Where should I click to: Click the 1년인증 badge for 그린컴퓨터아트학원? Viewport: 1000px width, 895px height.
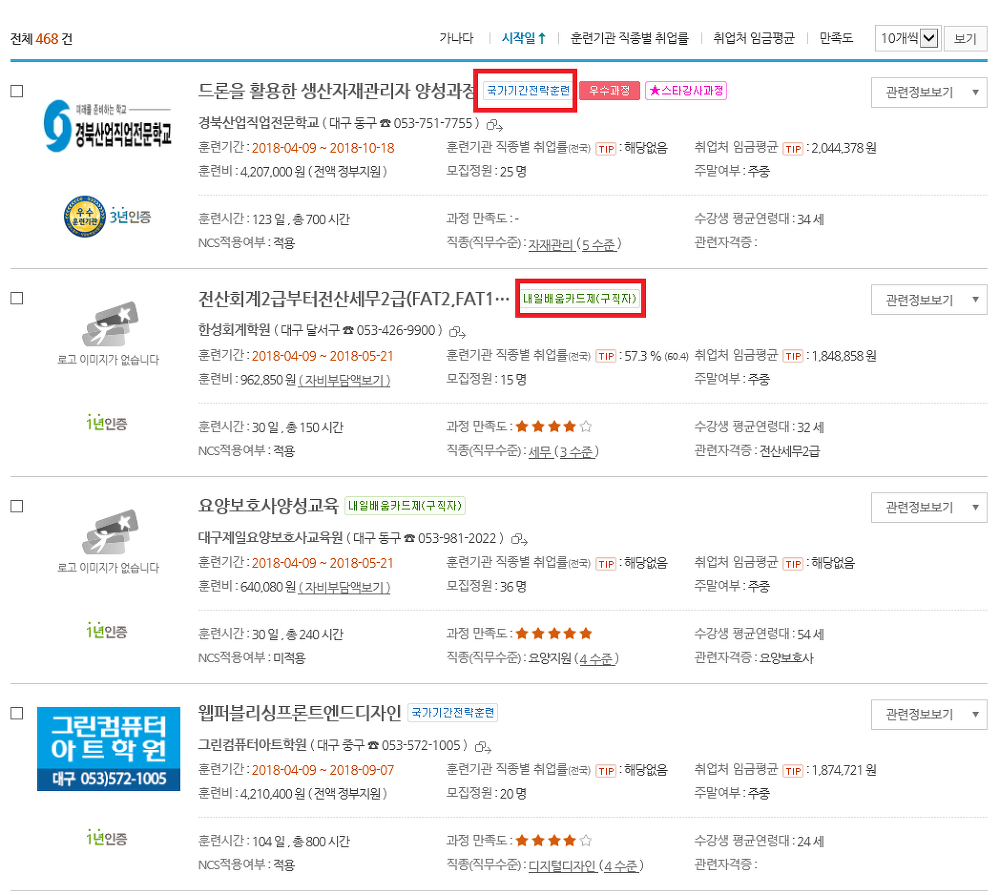pyautogui.click(x=107, y=838)
